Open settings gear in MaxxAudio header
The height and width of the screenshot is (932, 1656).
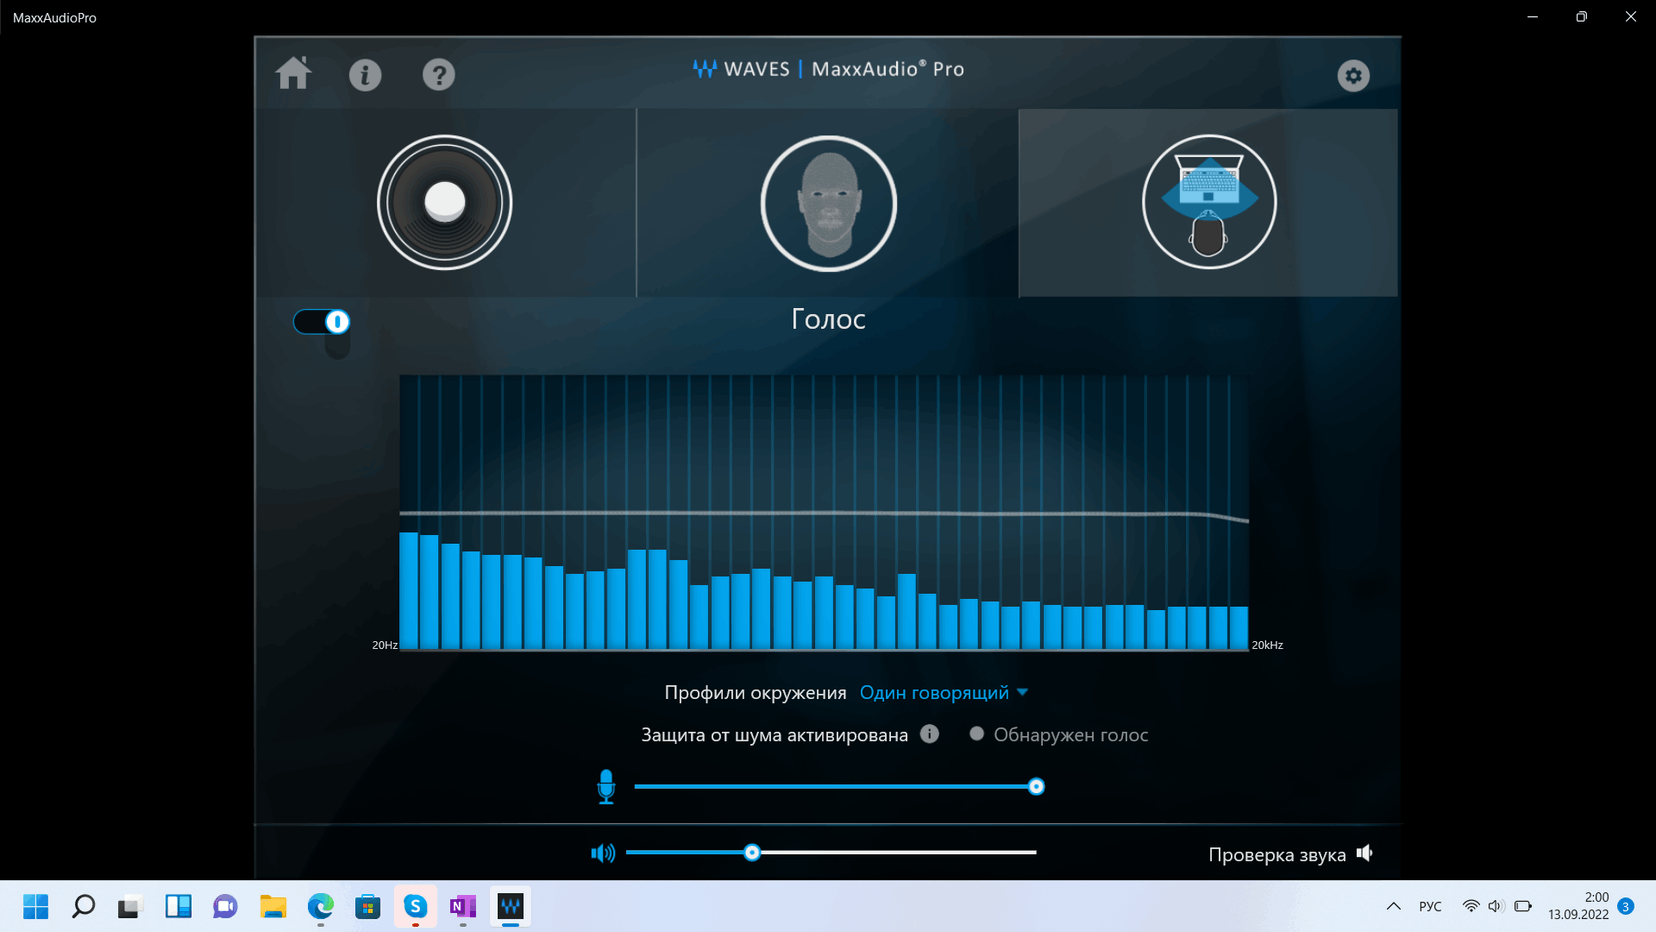click(1353, 75)
